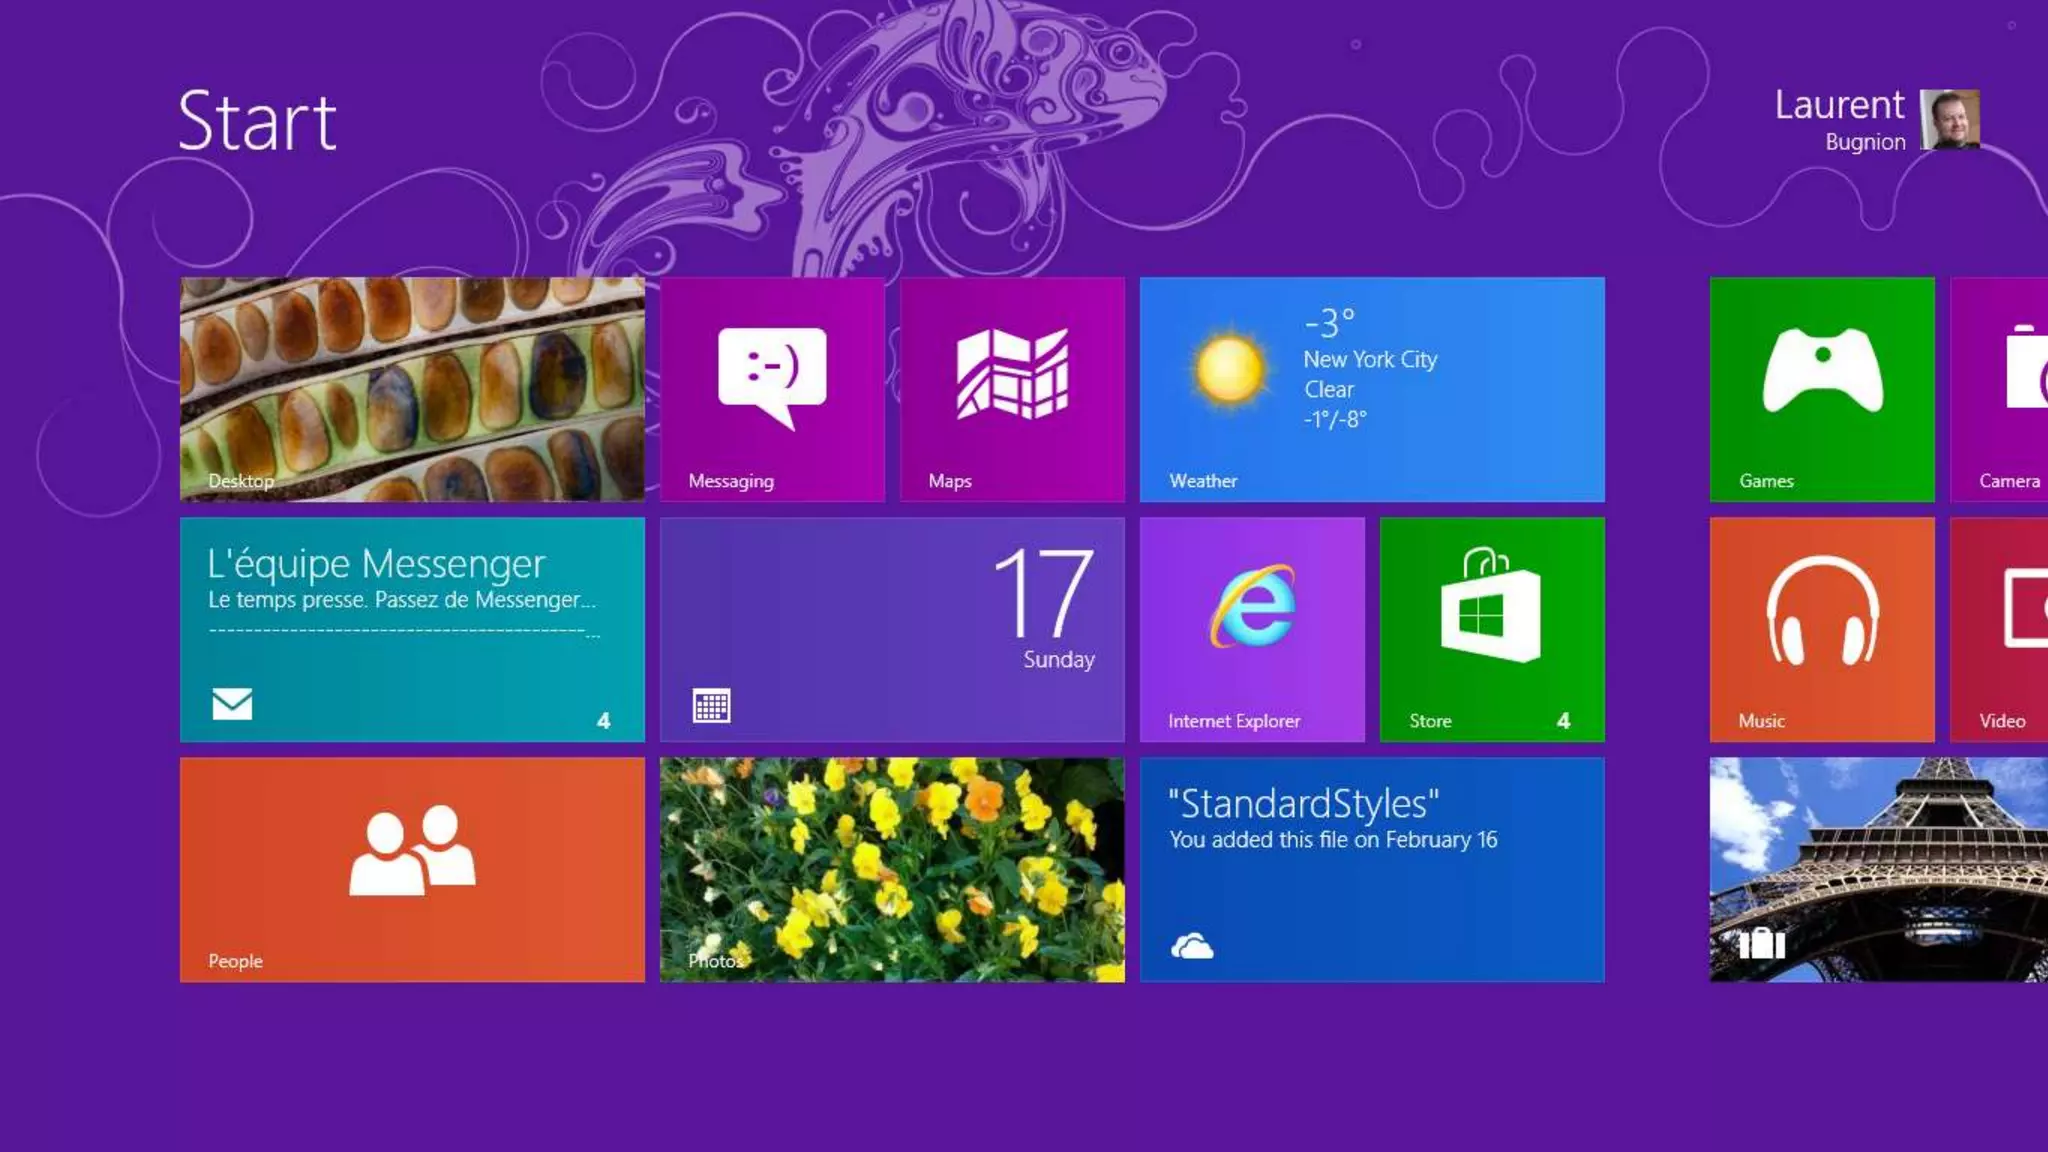Click the Mail envelope icon
This screenshot has width=2048, height=1152.
[232, 704]
